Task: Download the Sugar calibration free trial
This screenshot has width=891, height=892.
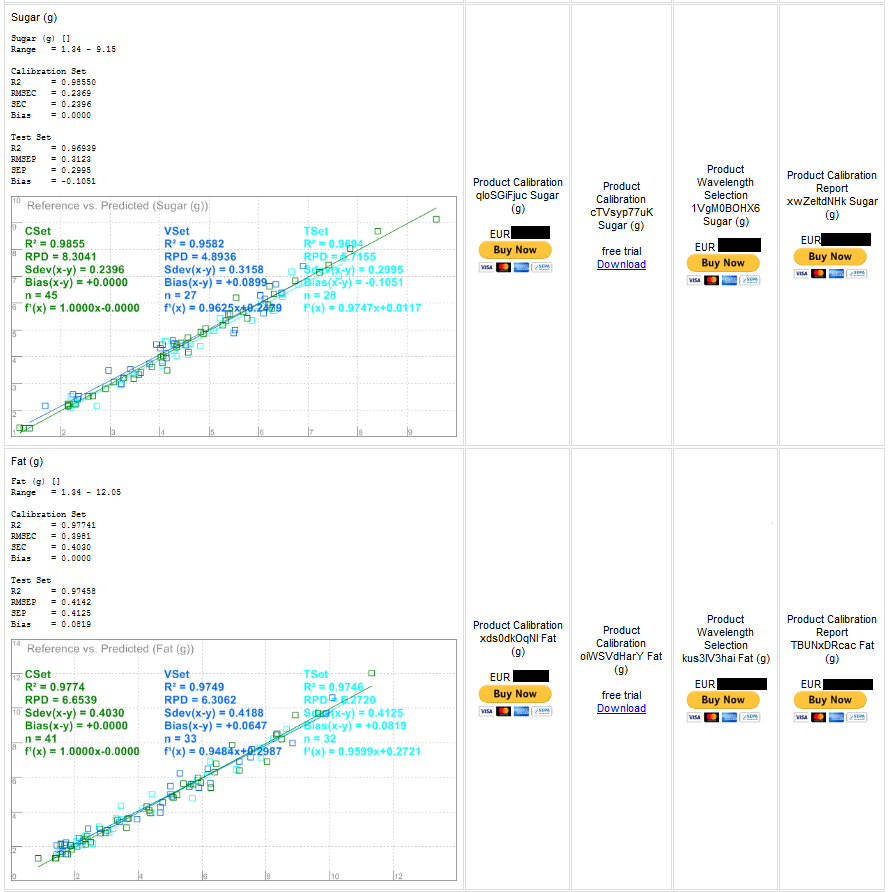Action: [x=621, y=265]
